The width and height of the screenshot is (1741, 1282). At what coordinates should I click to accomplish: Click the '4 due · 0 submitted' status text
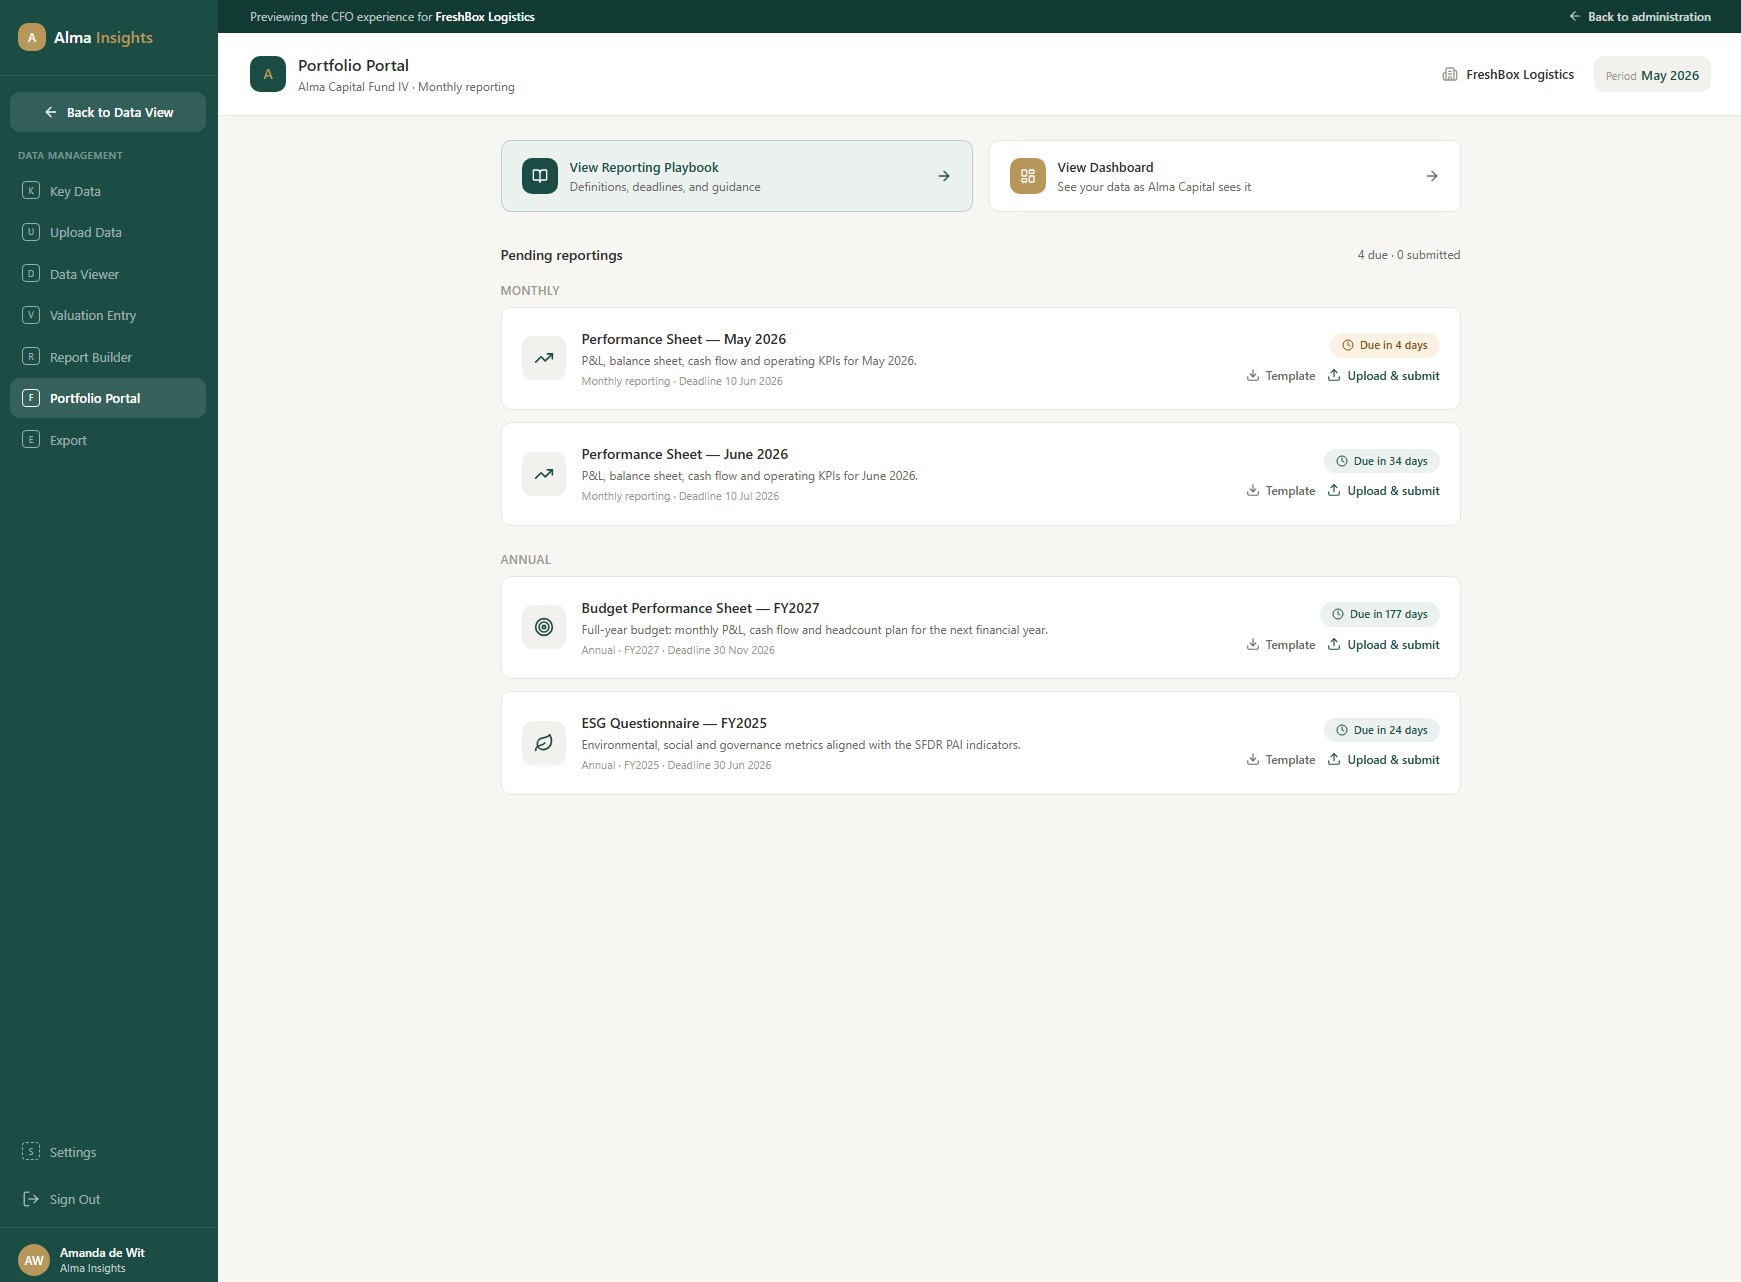click(1409, 255)
